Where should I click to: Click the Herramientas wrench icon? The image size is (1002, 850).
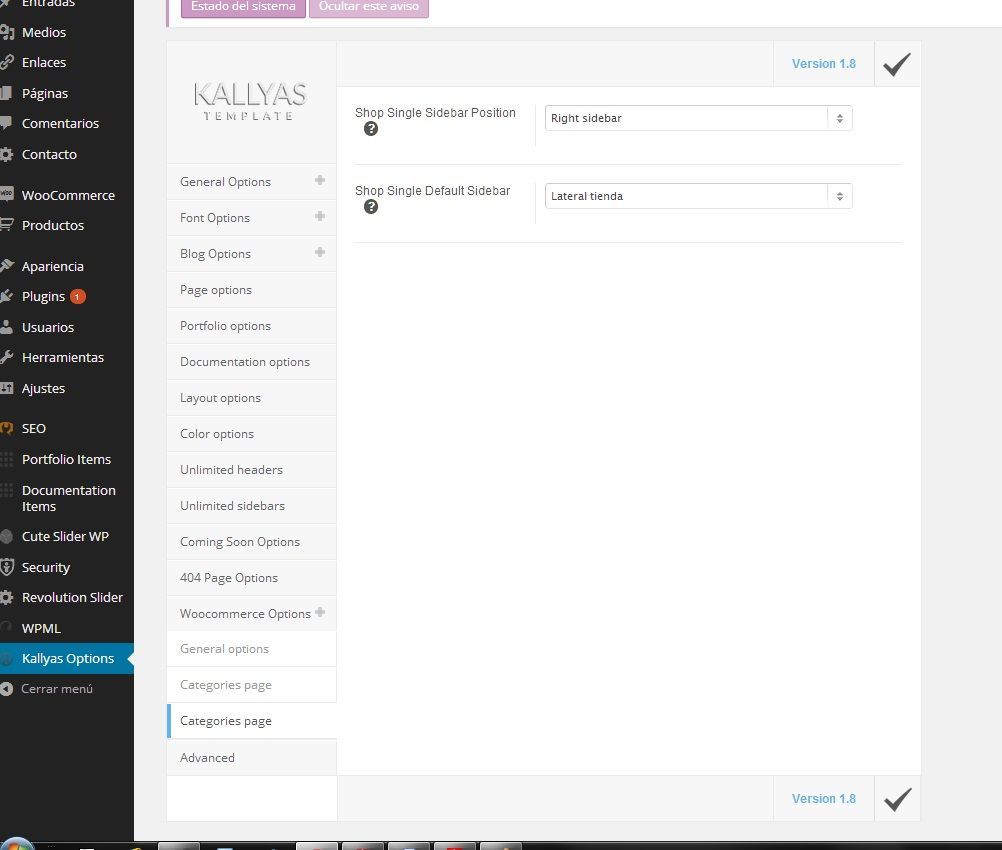click(x=7, y=357)
